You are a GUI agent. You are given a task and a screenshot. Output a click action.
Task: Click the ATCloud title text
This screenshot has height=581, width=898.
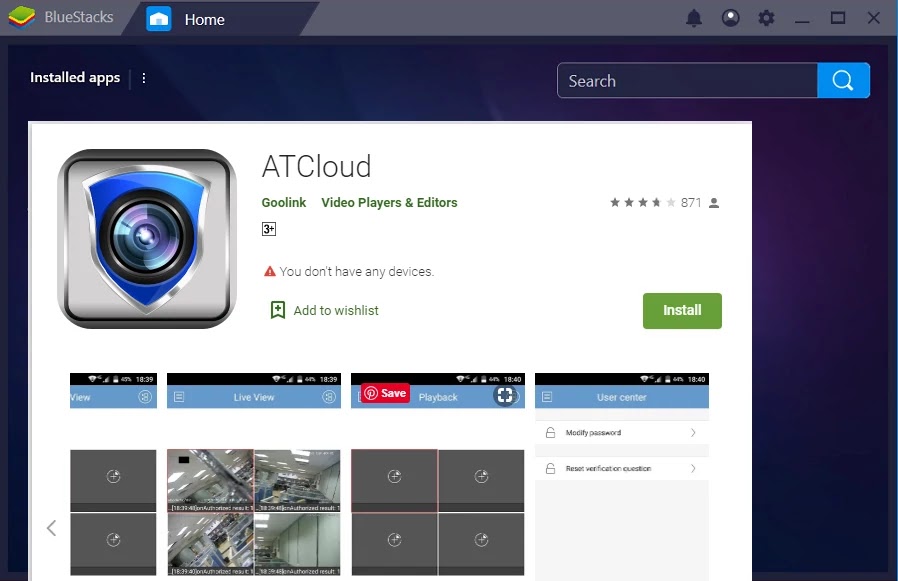coord(316,167)
